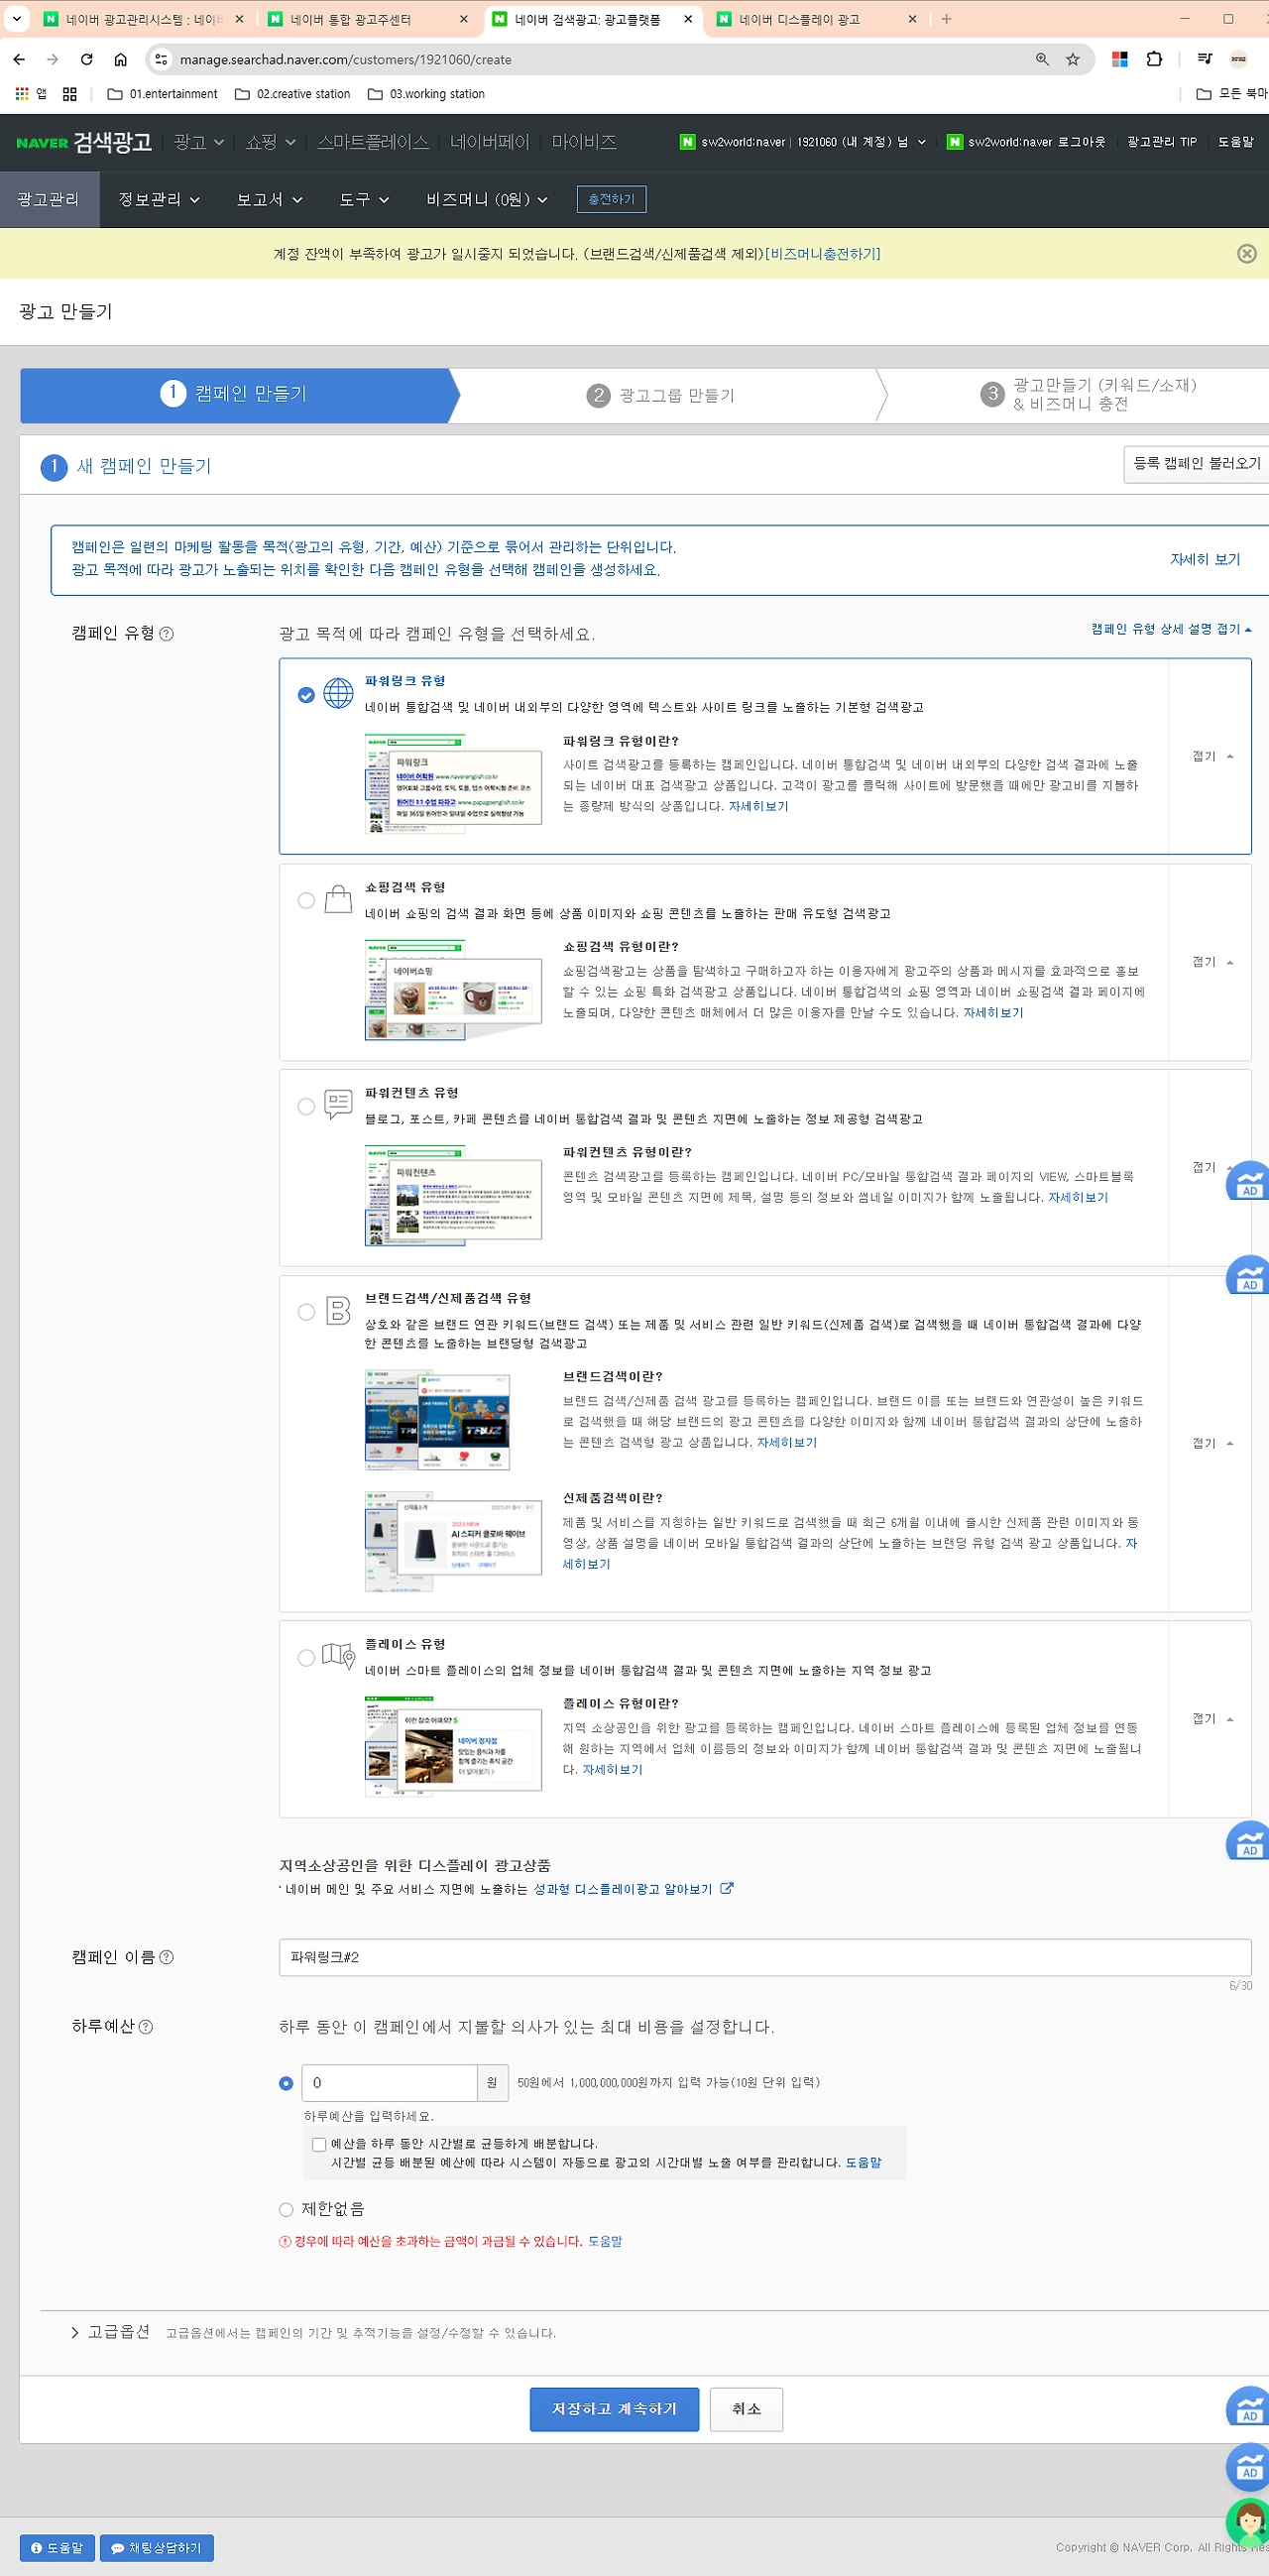Open the 비즈머니충전하기 link in the banner
The image size is (1269, 2576).
822,254
